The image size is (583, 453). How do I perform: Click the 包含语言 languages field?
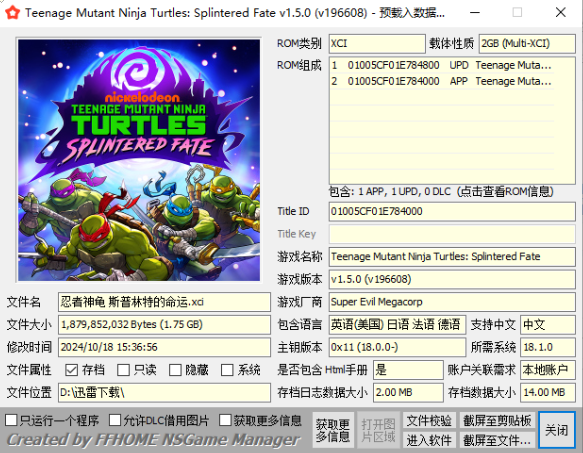397,325
